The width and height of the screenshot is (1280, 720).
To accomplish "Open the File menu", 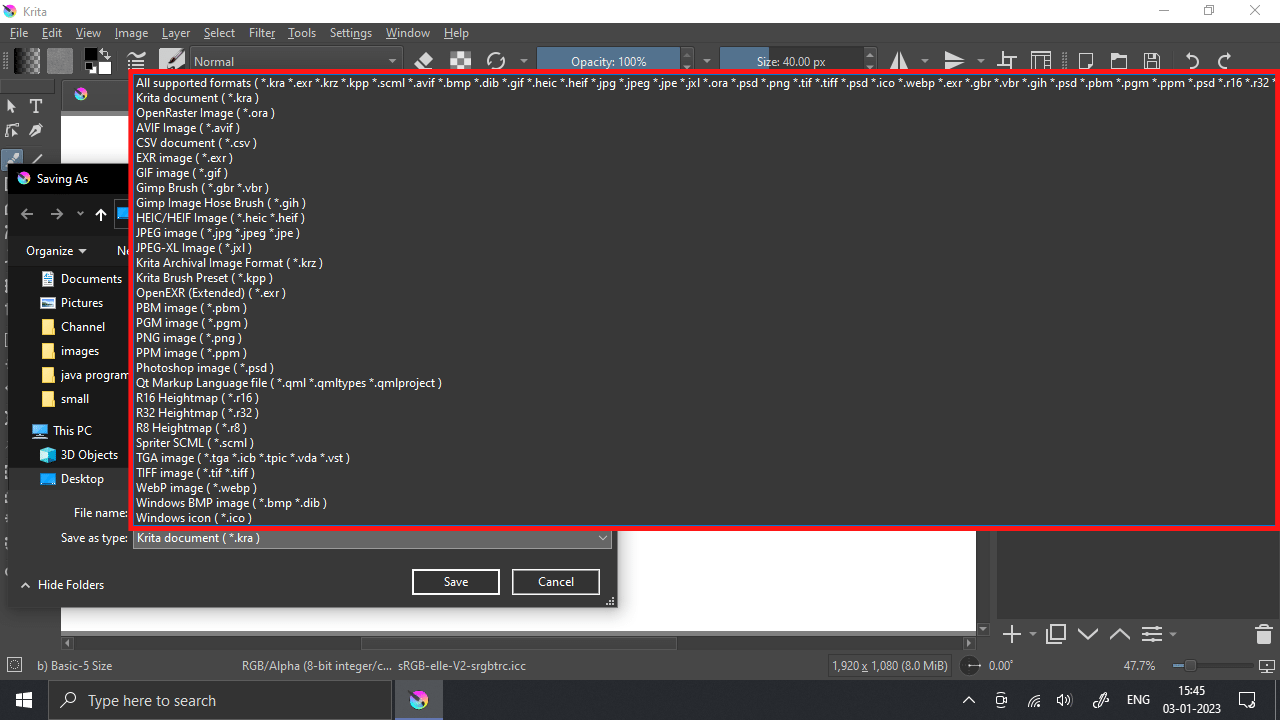I will pyautogui.click(x=19, y=33).
